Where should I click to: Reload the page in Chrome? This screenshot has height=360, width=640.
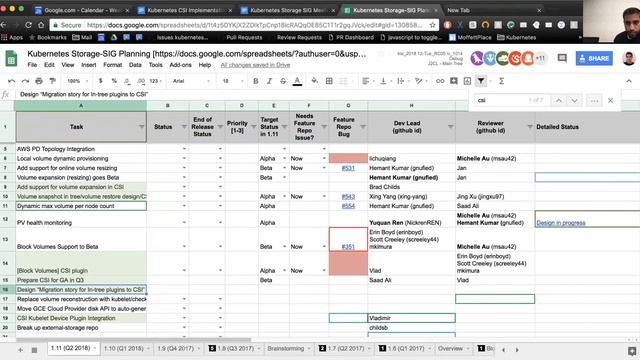point(28,25)
